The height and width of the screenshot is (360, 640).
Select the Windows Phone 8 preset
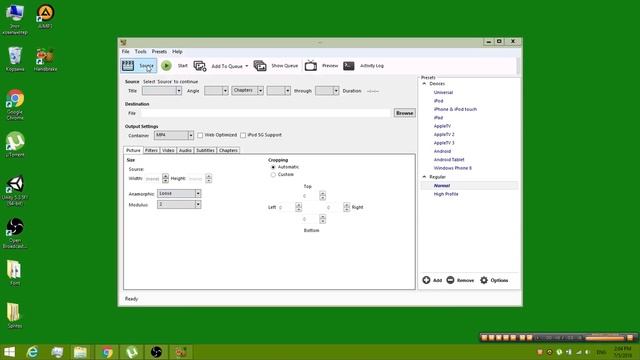coord(453,168)
